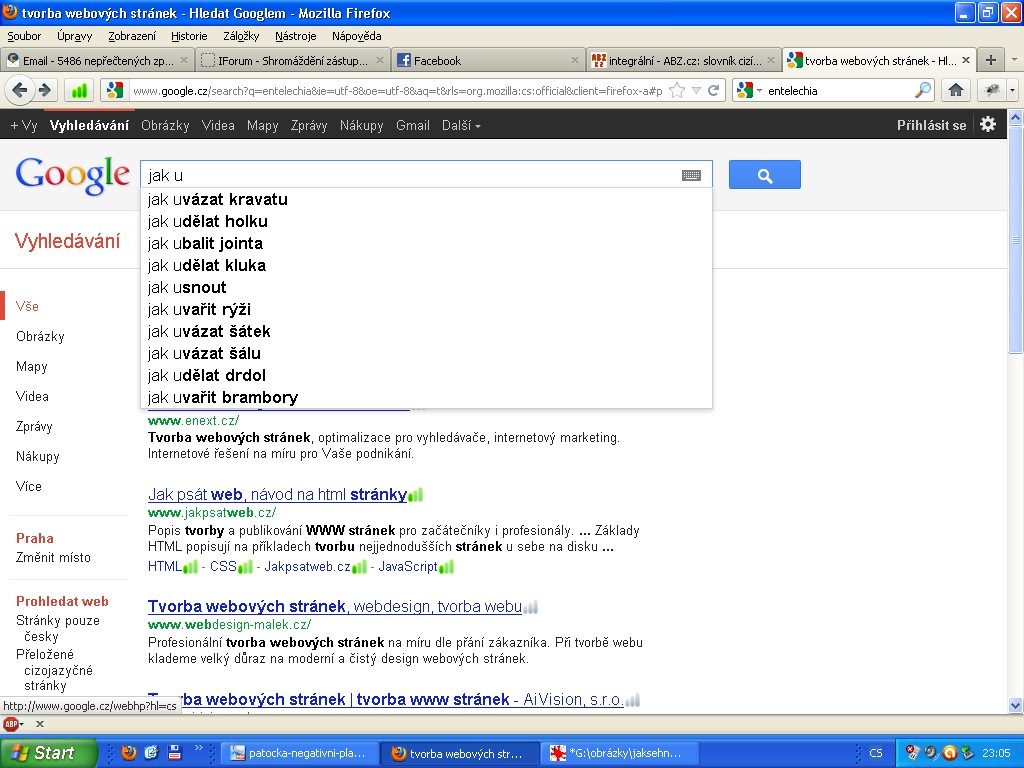Click the Firefox back arrow button

point(20,90)
